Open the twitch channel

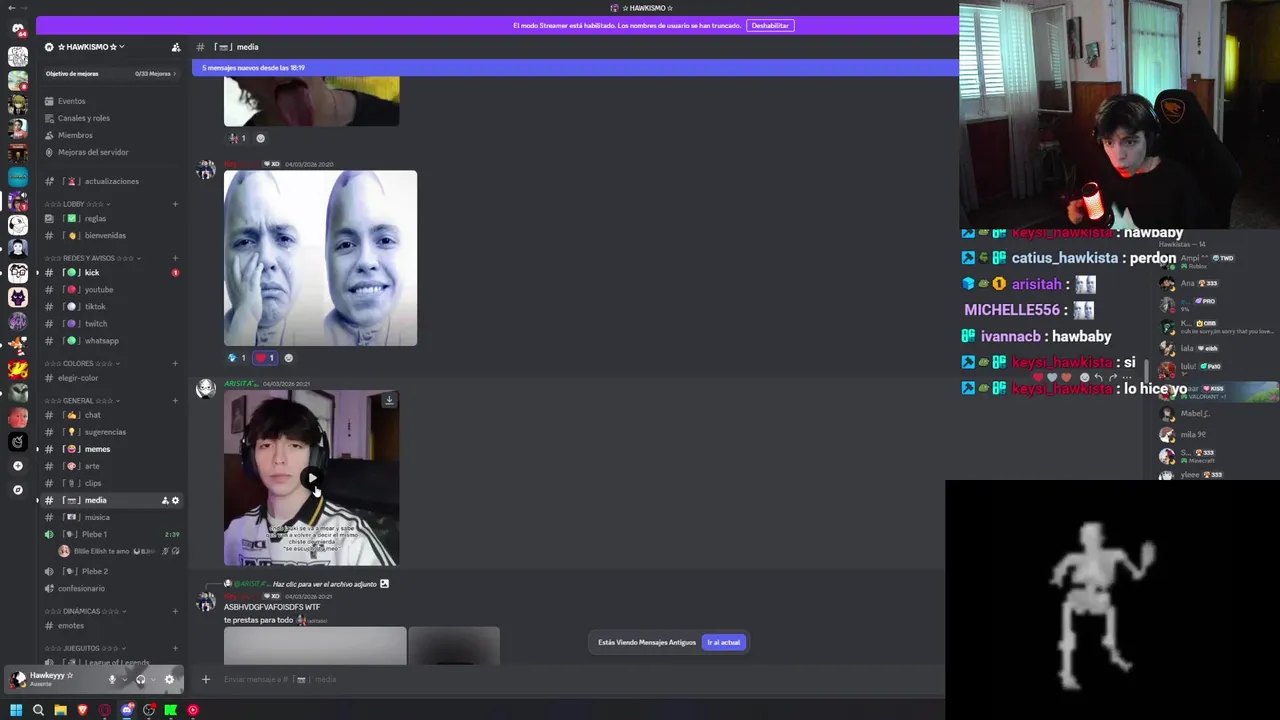[96, 323]
